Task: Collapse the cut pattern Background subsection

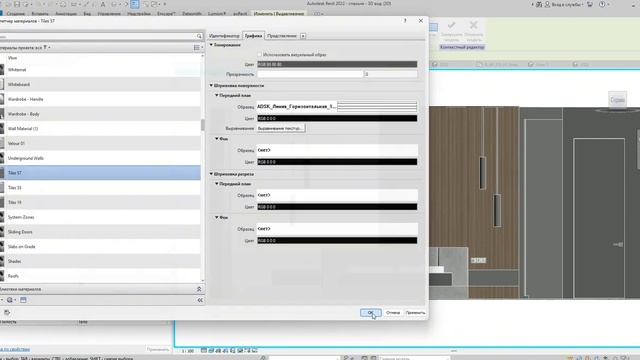Action: pyautogui.click(x=217, y=218)
